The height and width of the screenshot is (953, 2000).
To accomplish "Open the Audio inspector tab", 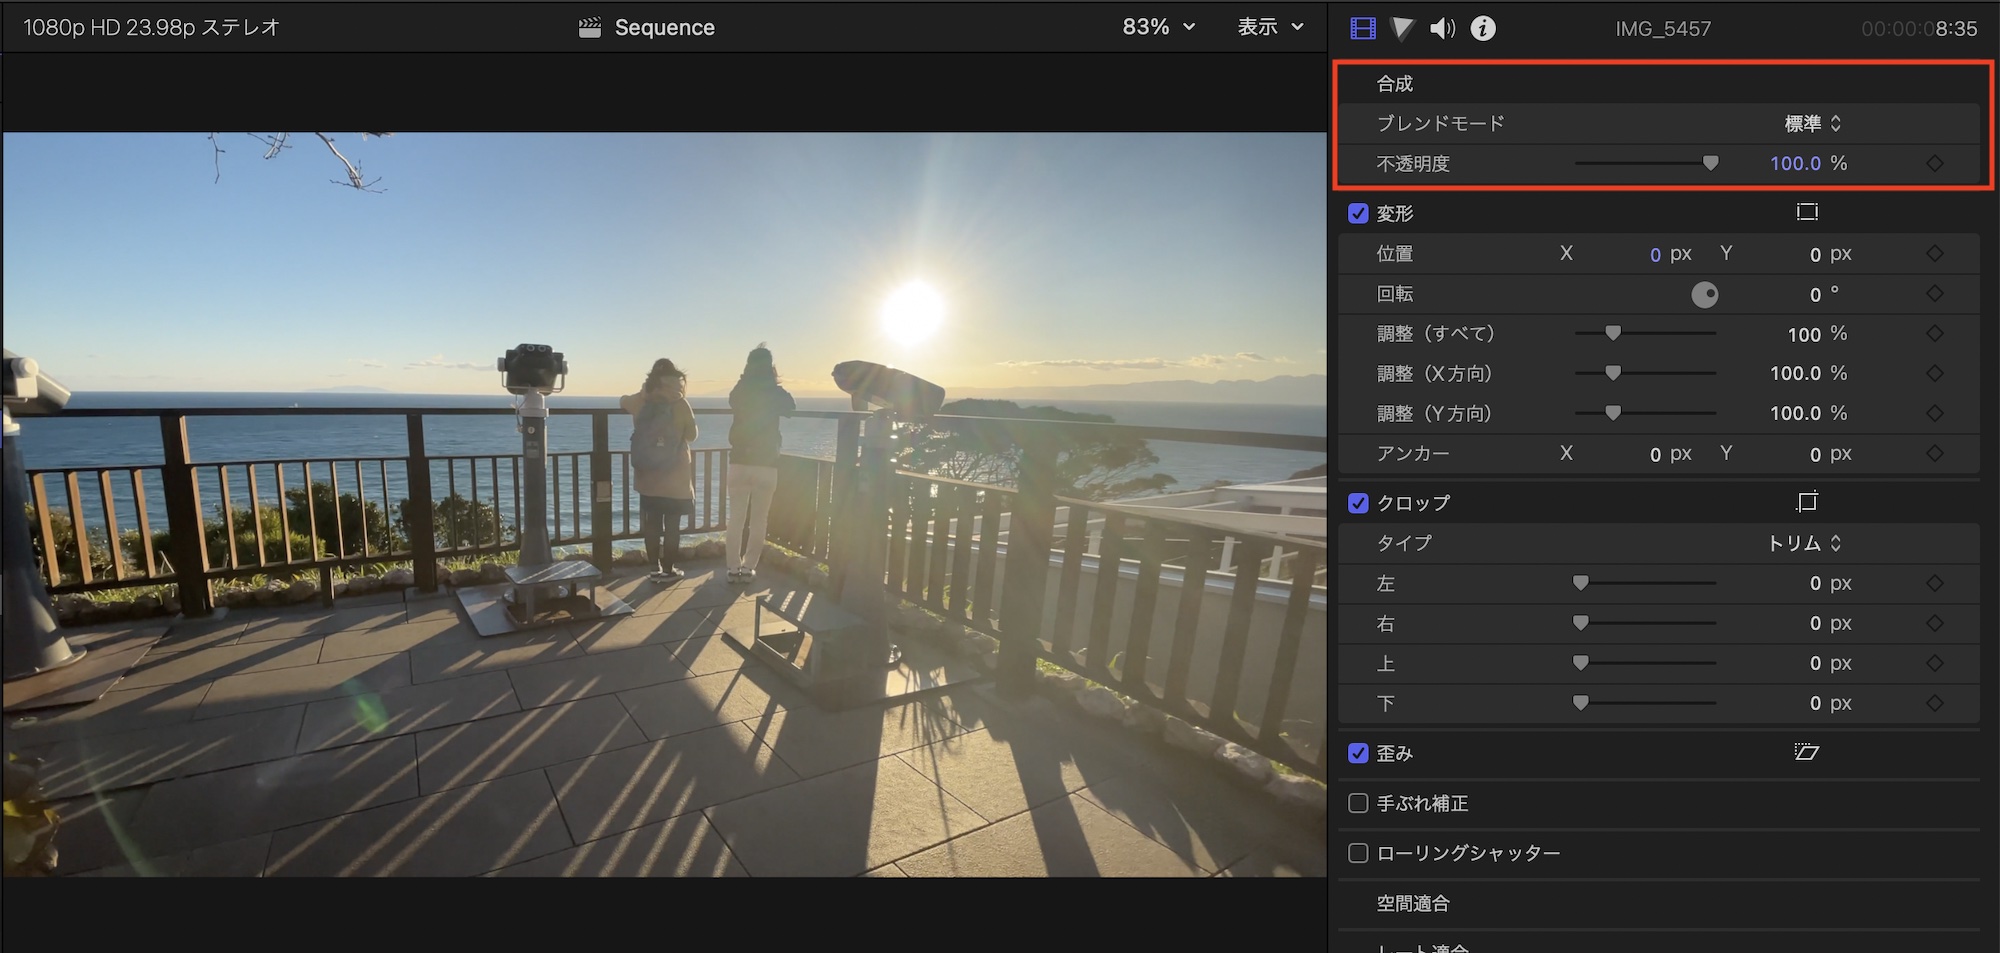I will point(1442,28).
